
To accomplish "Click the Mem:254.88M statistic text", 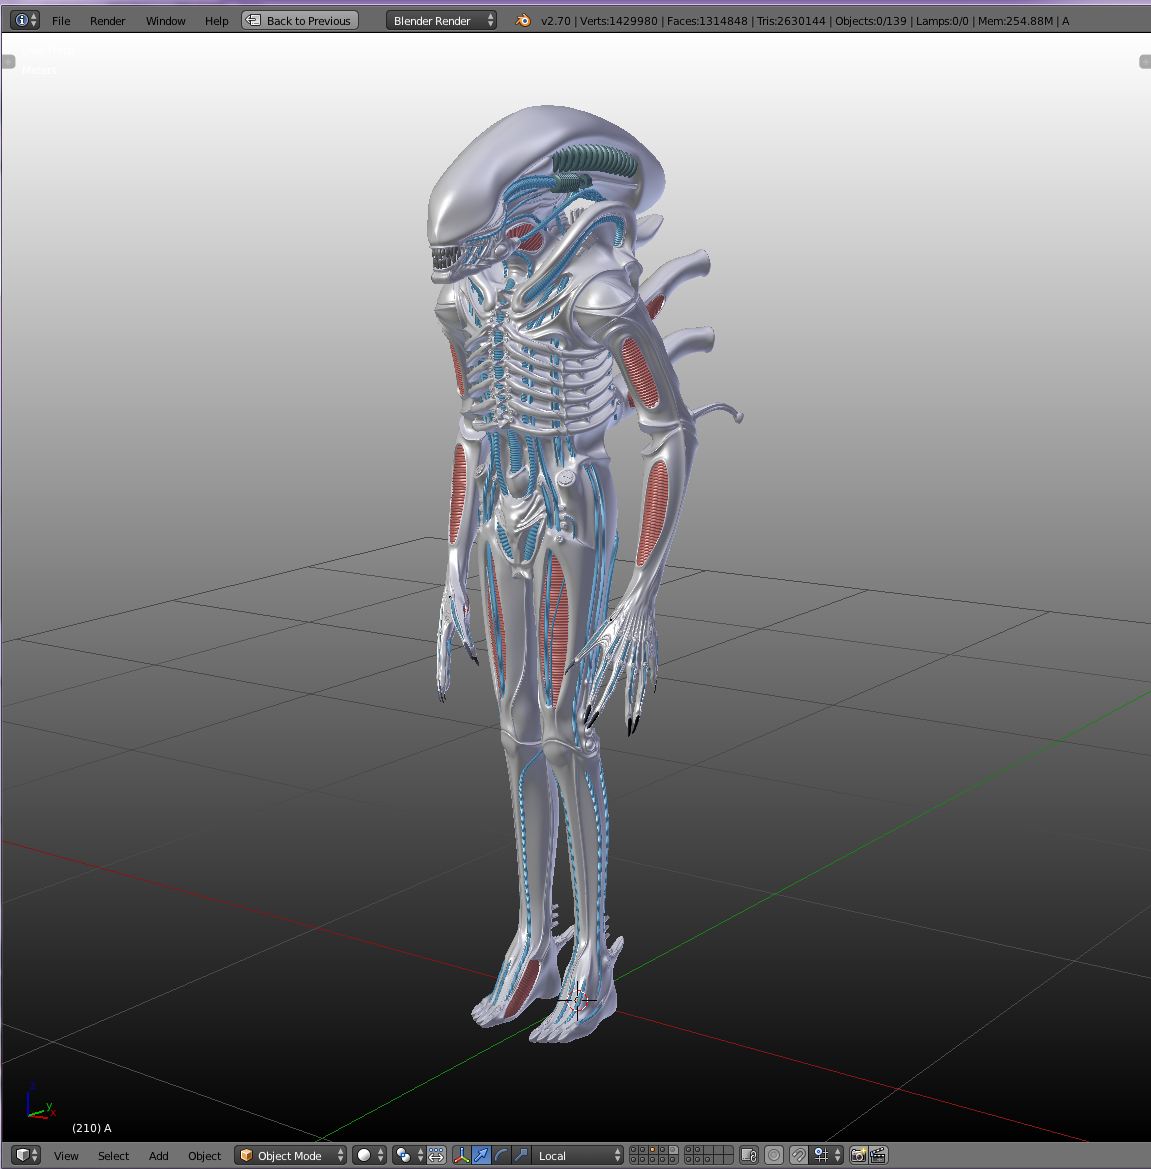I will [1015, 21].
